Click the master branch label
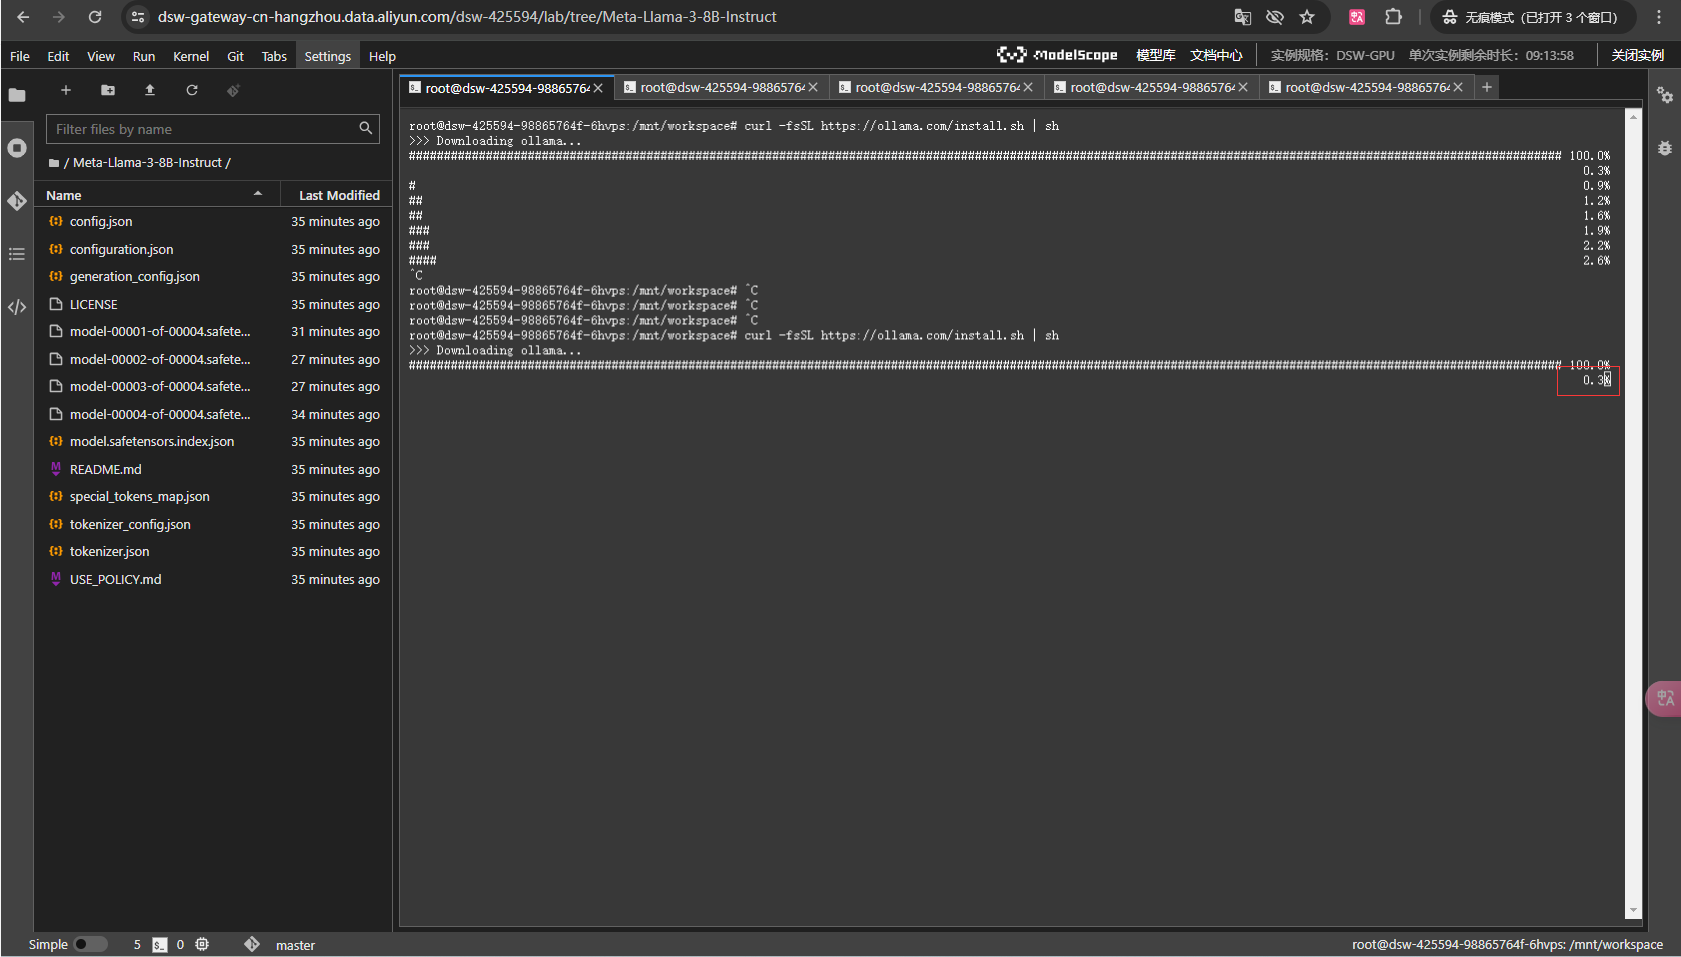The width and height of the screenshot is (1681, 957). tap(295, 945)
